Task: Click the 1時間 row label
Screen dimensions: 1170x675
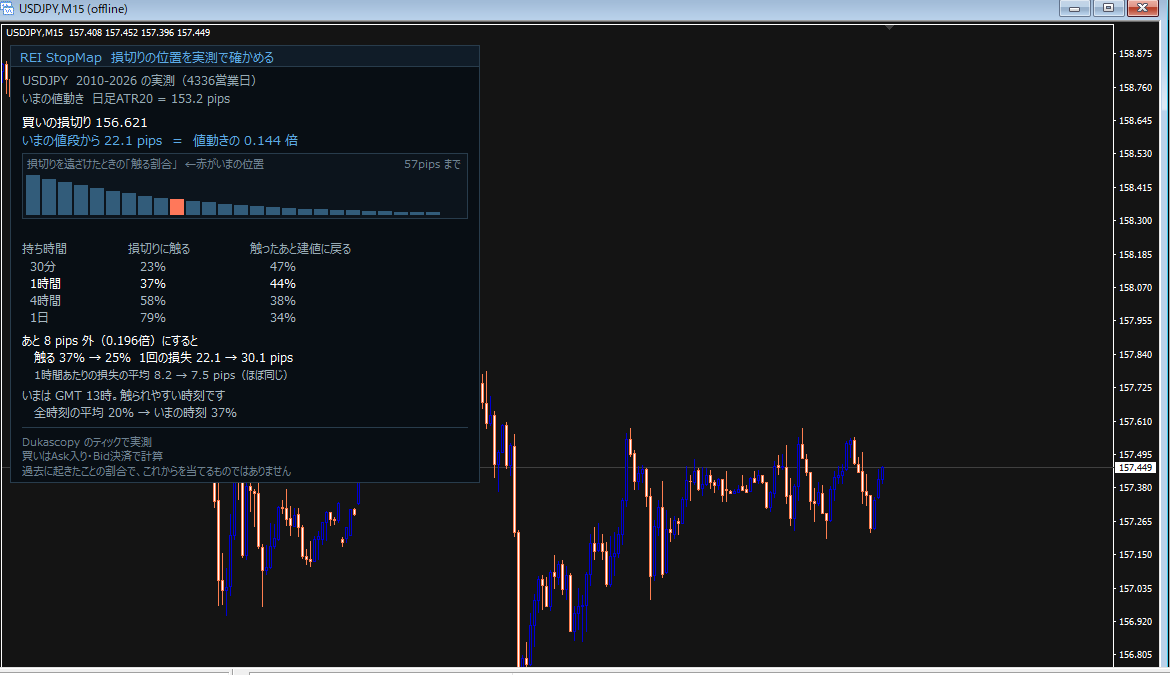Action: click(x=46, y=284)
